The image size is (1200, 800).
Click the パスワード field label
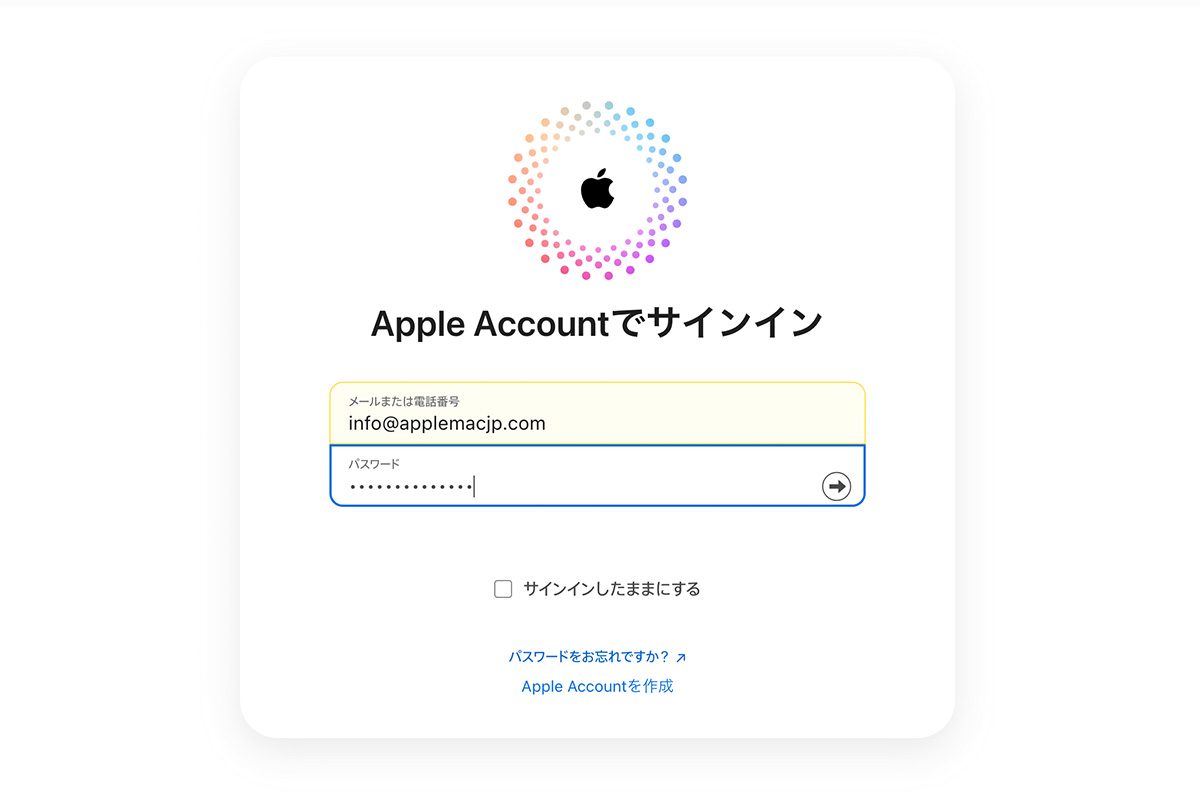pyautogui.click(x=374, y=464)
